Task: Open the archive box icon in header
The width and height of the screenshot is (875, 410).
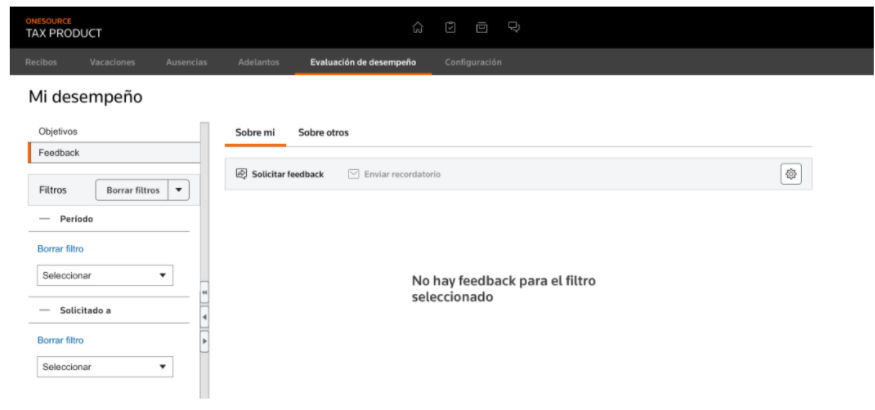Action: (x=482, y=27)
